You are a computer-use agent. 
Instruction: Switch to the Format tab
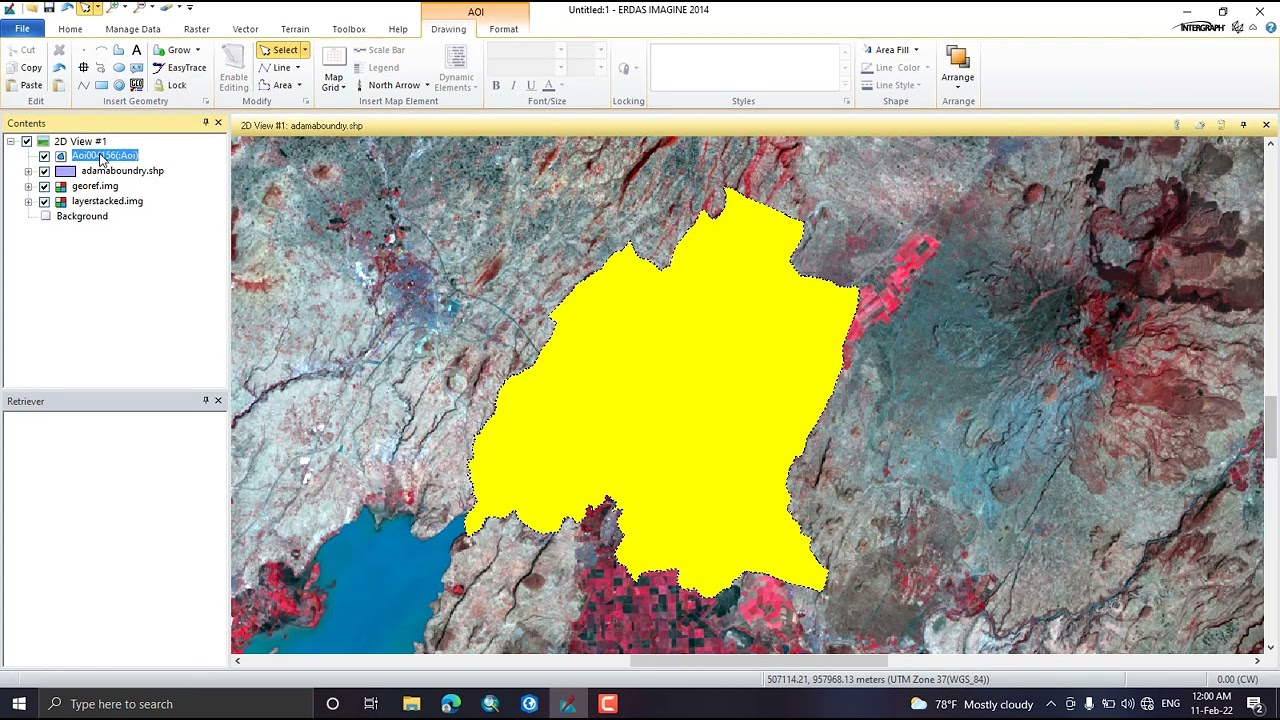click(504, 29)
